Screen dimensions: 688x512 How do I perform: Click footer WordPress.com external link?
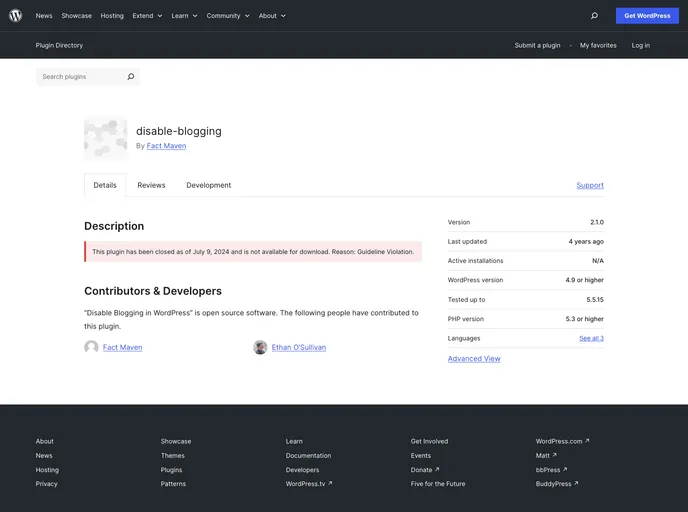(x=563, y=441)
